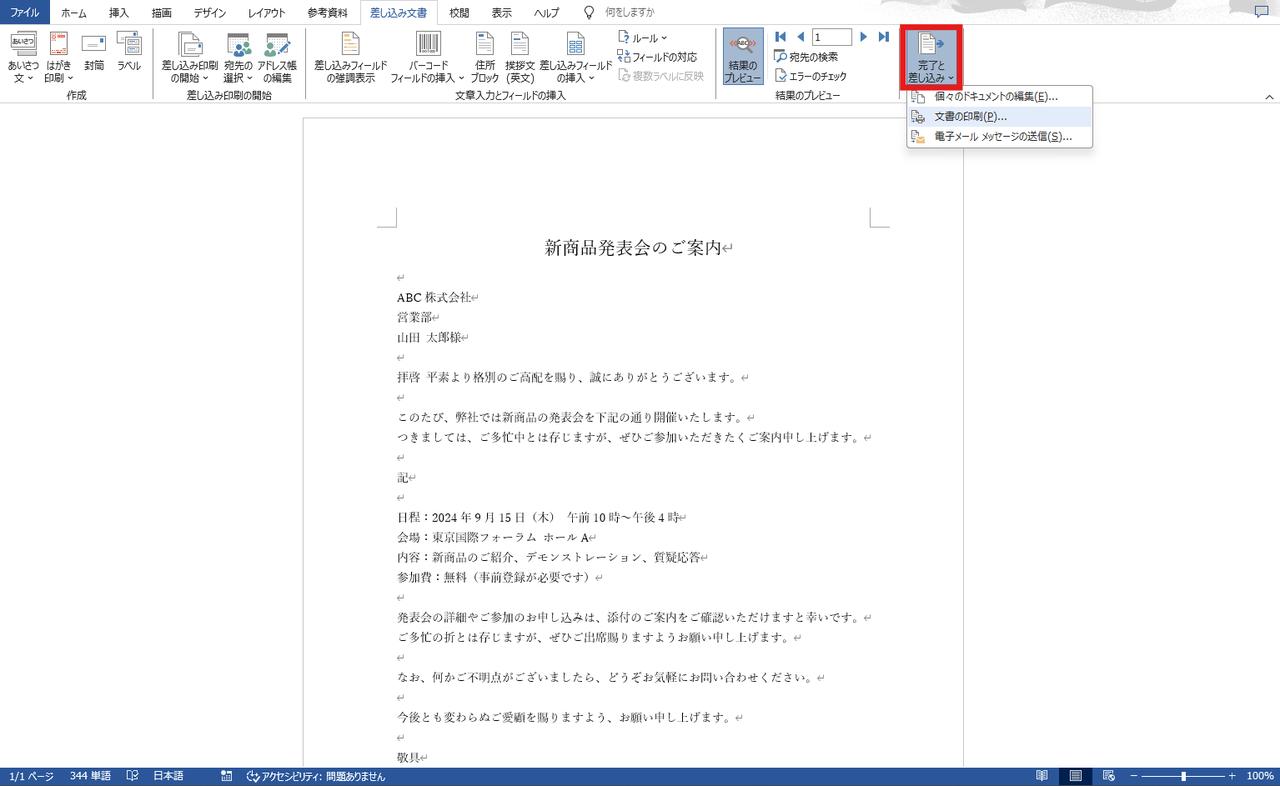Switch to Print Layout view icon
This screenshot has width=1280, height=786.
coord(1076,776)
